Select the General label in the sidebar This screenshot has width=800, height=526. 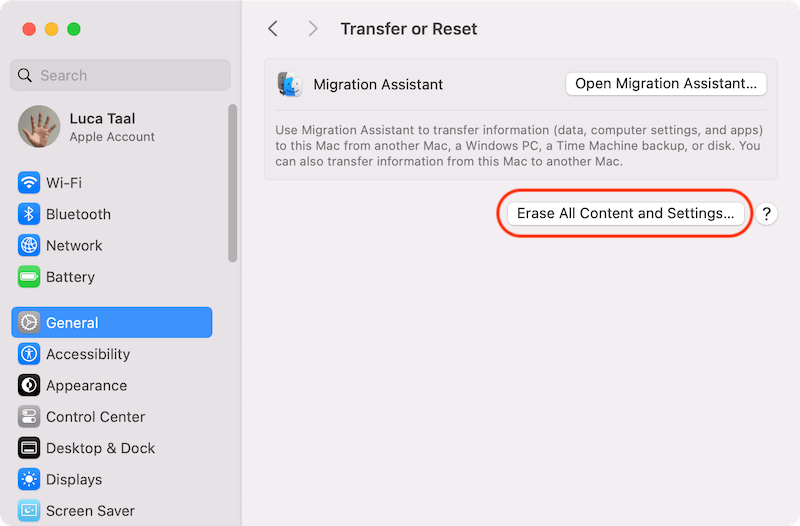click(x=72, y=322)
